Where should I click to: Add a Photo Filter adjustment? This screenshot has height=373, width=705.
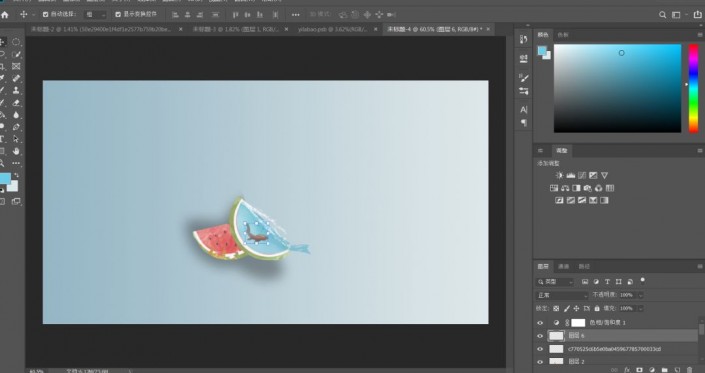point(587,188)
